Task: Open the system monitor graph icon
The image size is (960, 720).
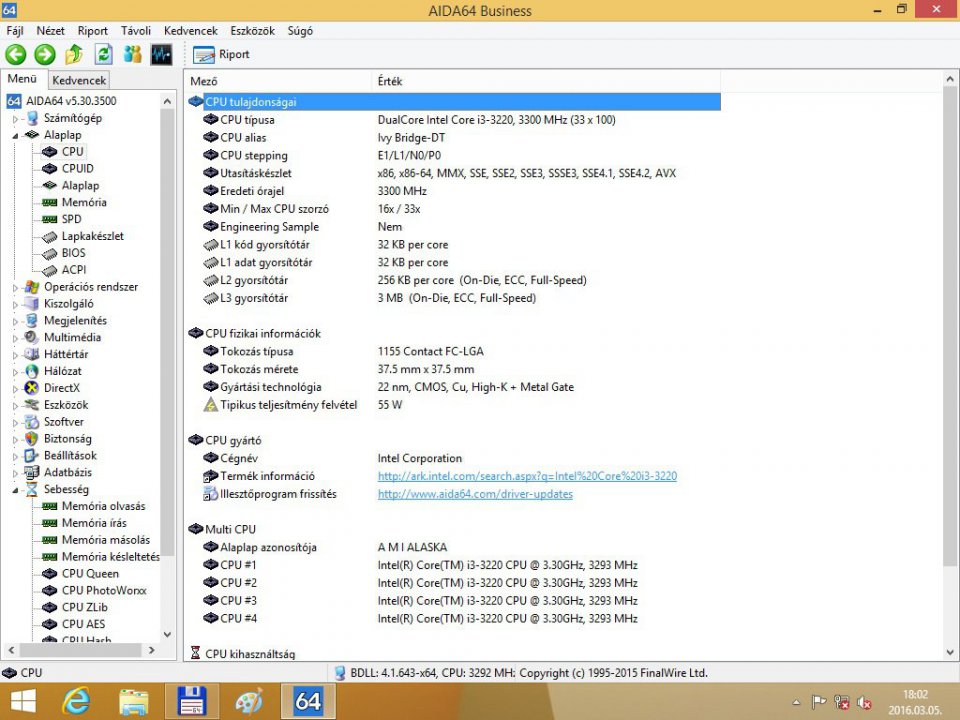Action: pyautogui.click(x=161, y=54)
